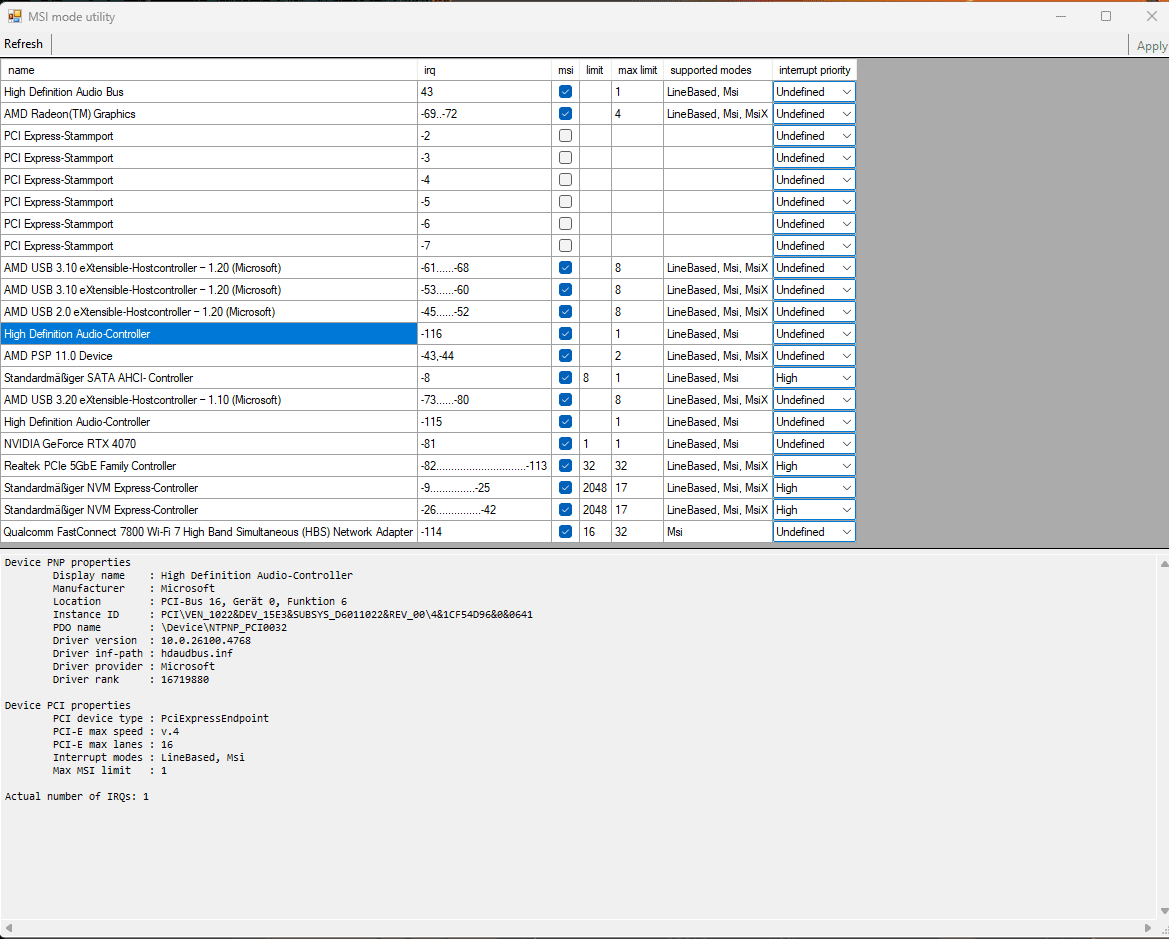The height and width of the screenshot is (939, 1169).
Task: Enable msi for PCI Express-Stammport irq -5
Action: 565,202
